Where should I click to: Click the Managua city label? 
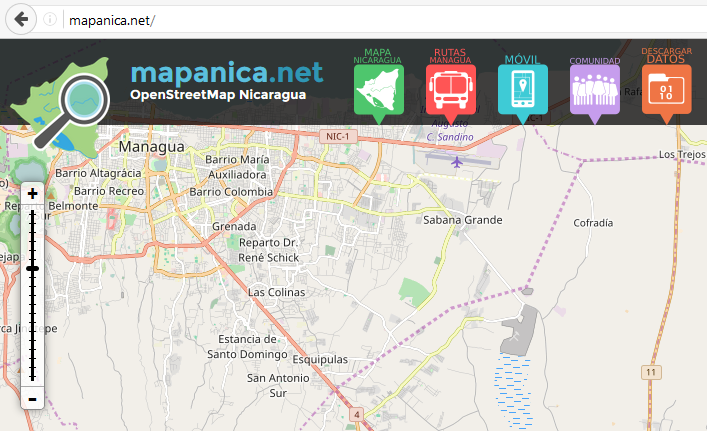(152, 147)
